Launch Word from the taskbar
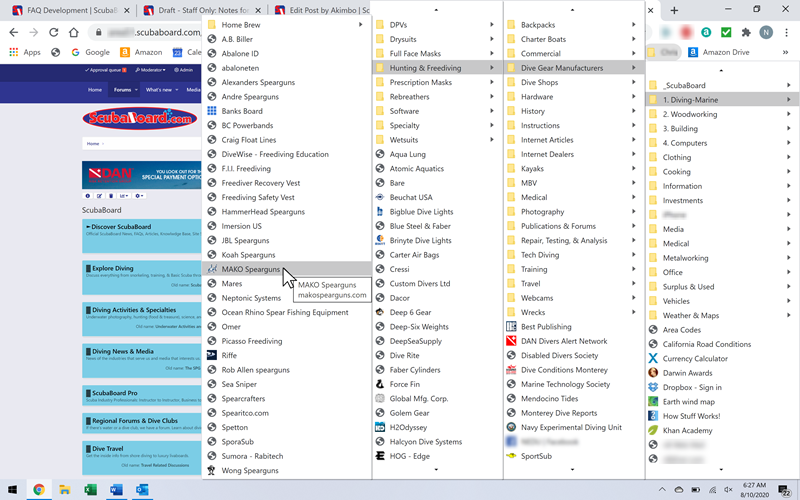This screenshot has height=500, width=800. click(116, 490)
